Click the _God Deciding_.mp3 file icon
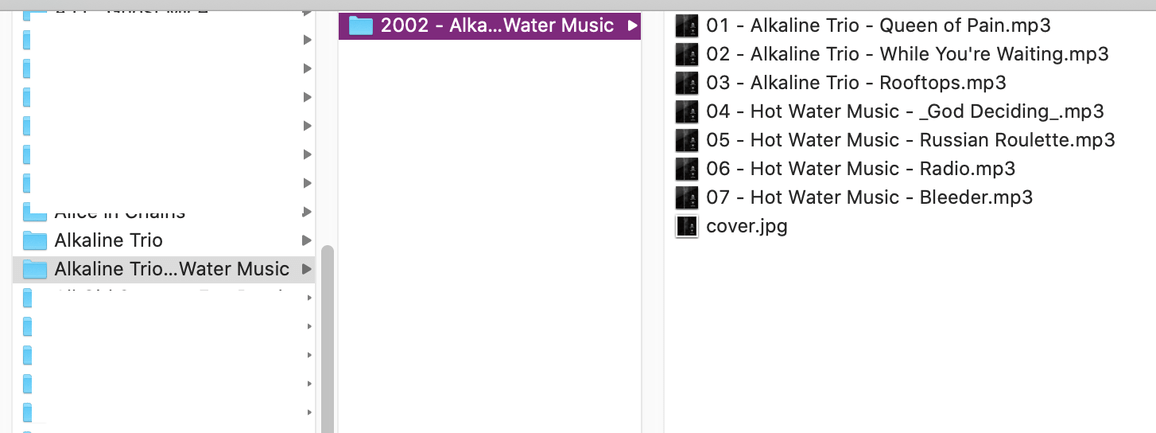This screenshot has width=1156, height=433. pos(686,112)
